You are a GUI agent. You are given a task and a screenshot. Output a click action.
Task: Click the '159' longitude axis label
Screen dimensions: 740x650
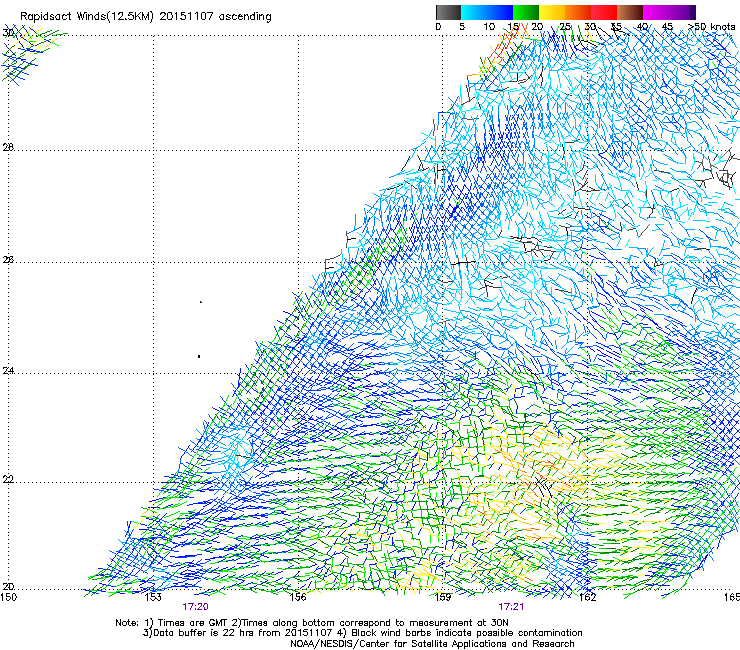(443, 597)
